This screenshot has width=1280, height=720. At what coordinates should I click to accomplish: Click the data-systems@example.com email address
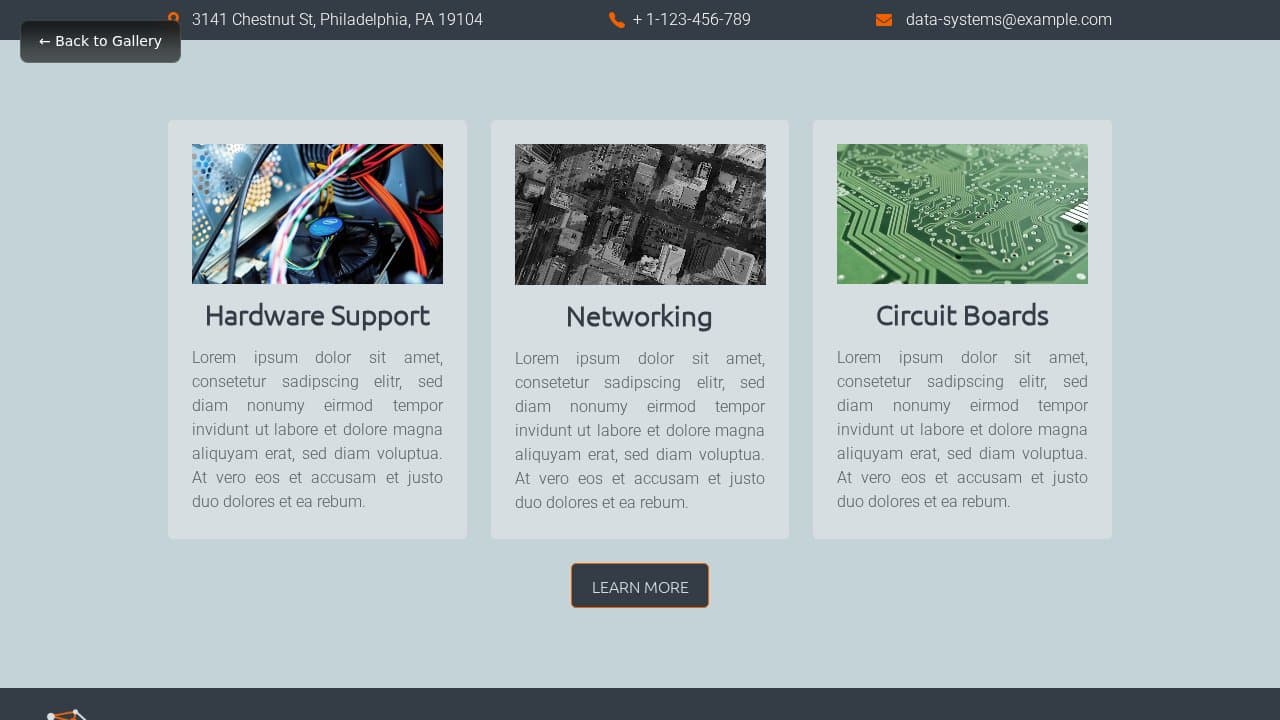[1007, 19]
